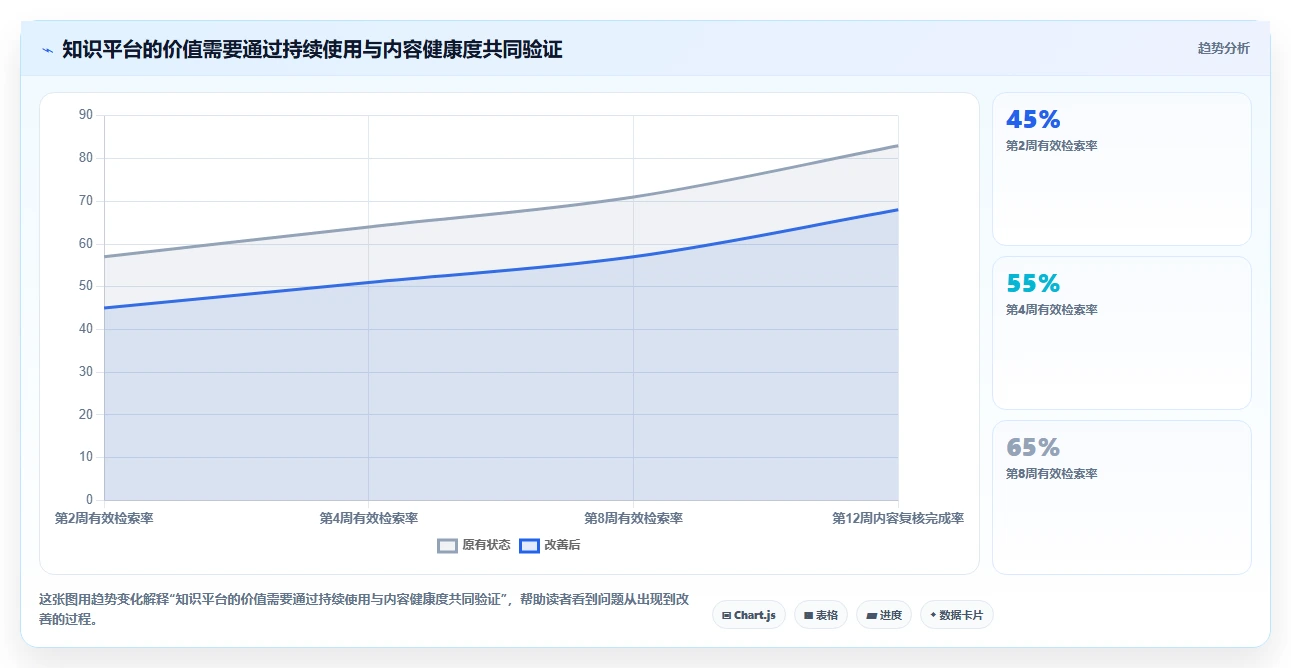1291x668 pixels.
Task: Click the gray line's data point at week 4
Action: [x=369, y=227]
